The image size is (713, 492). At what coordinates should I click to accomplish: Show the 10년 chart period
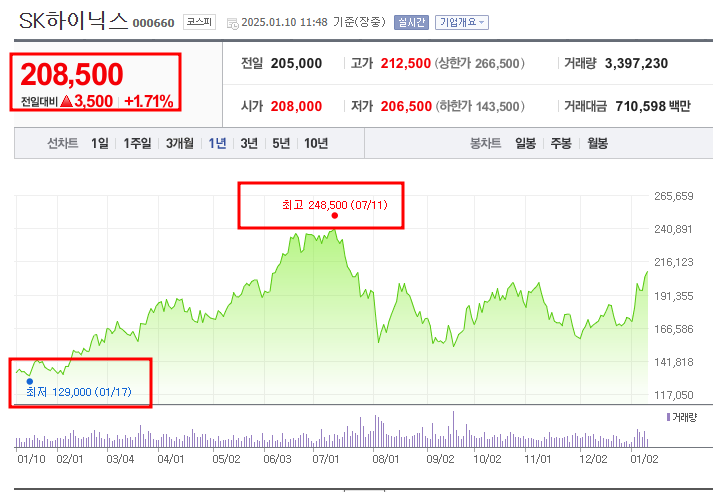point(316,143)
